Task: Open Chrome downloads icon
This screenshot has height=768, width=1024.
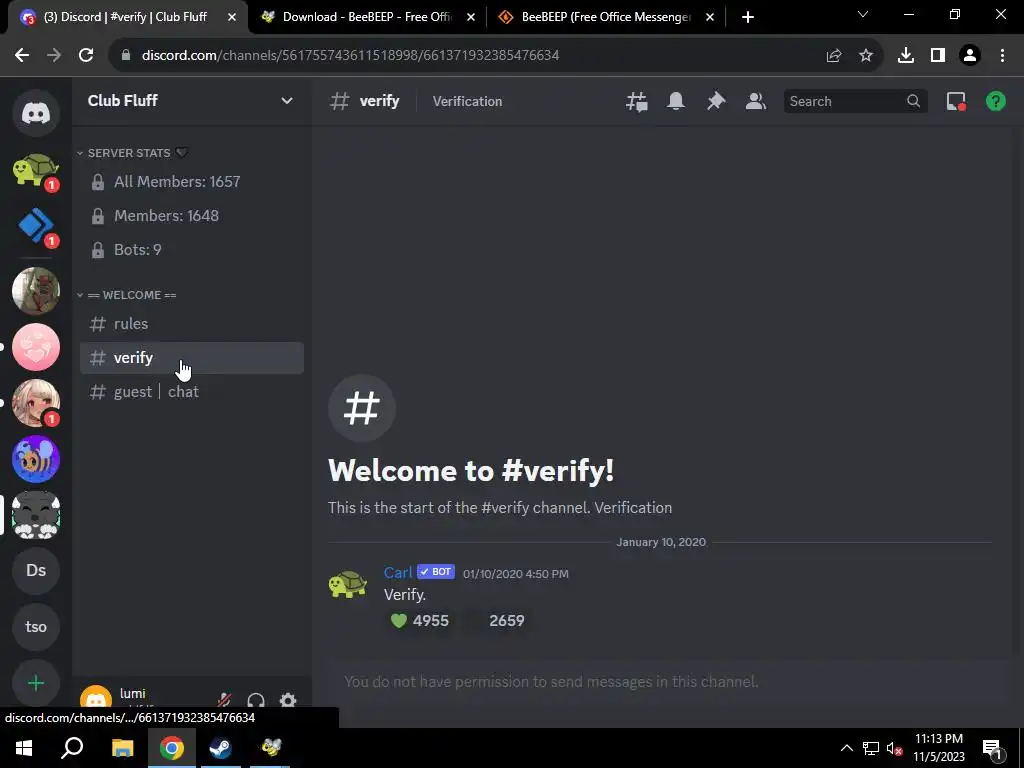Action: pos(906,56)
